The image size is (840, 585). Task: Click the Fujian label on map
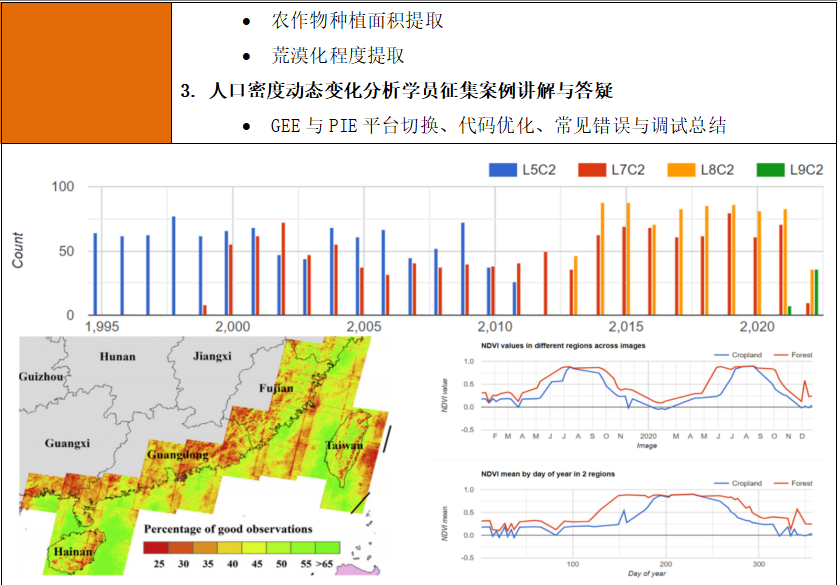coord(276,388)
